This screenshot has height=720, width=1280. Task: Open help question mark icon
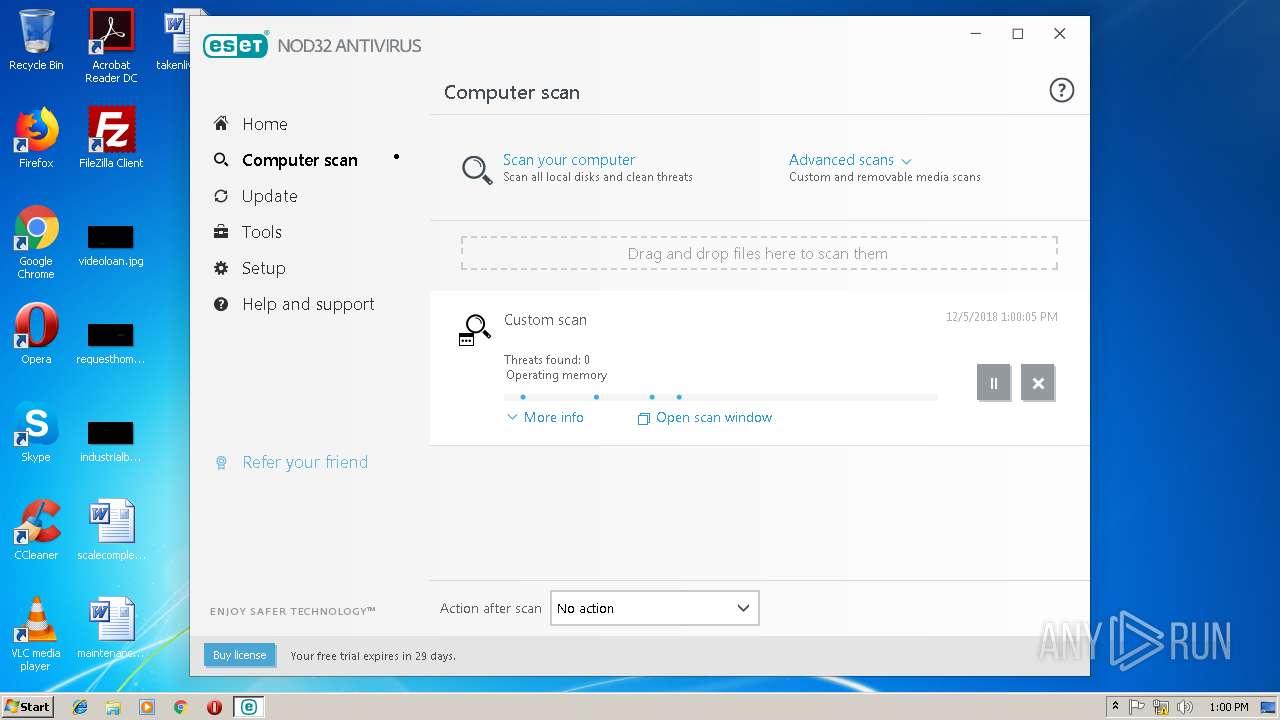1061,91
